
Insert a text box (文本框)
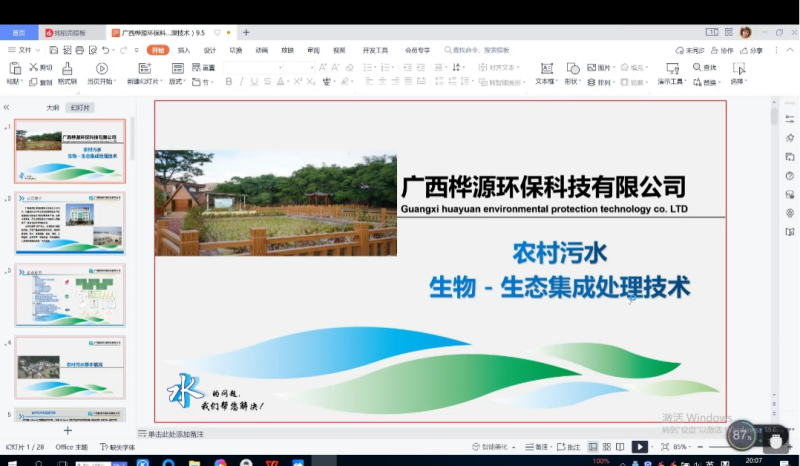545,69
